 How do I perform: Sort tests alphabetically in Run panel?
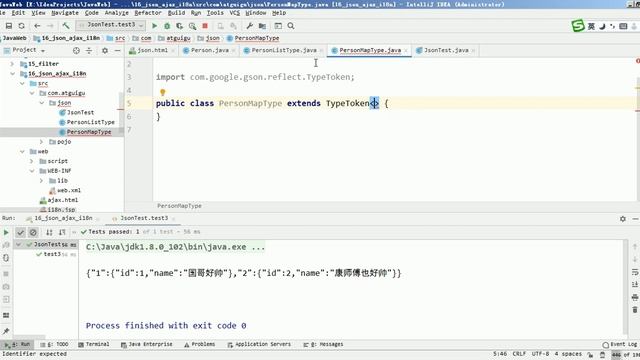(x=49, y=232)
